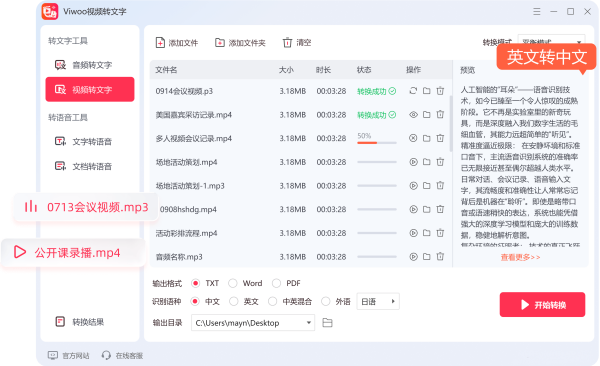Image resolution: width=600 pixels, height=366 pixels.
Task: Select 英文 recognition language
Action: coord(234,301)
